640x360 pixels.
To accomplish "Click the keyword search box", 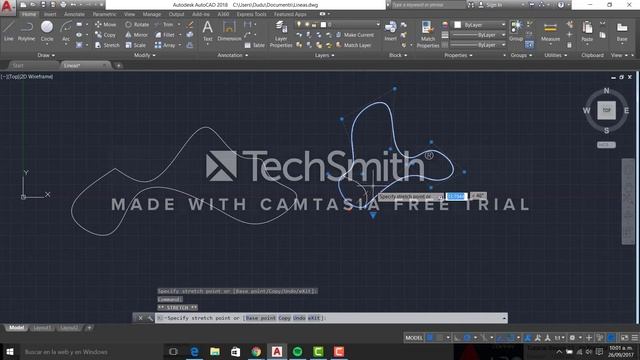I will (x=428, y=5).
